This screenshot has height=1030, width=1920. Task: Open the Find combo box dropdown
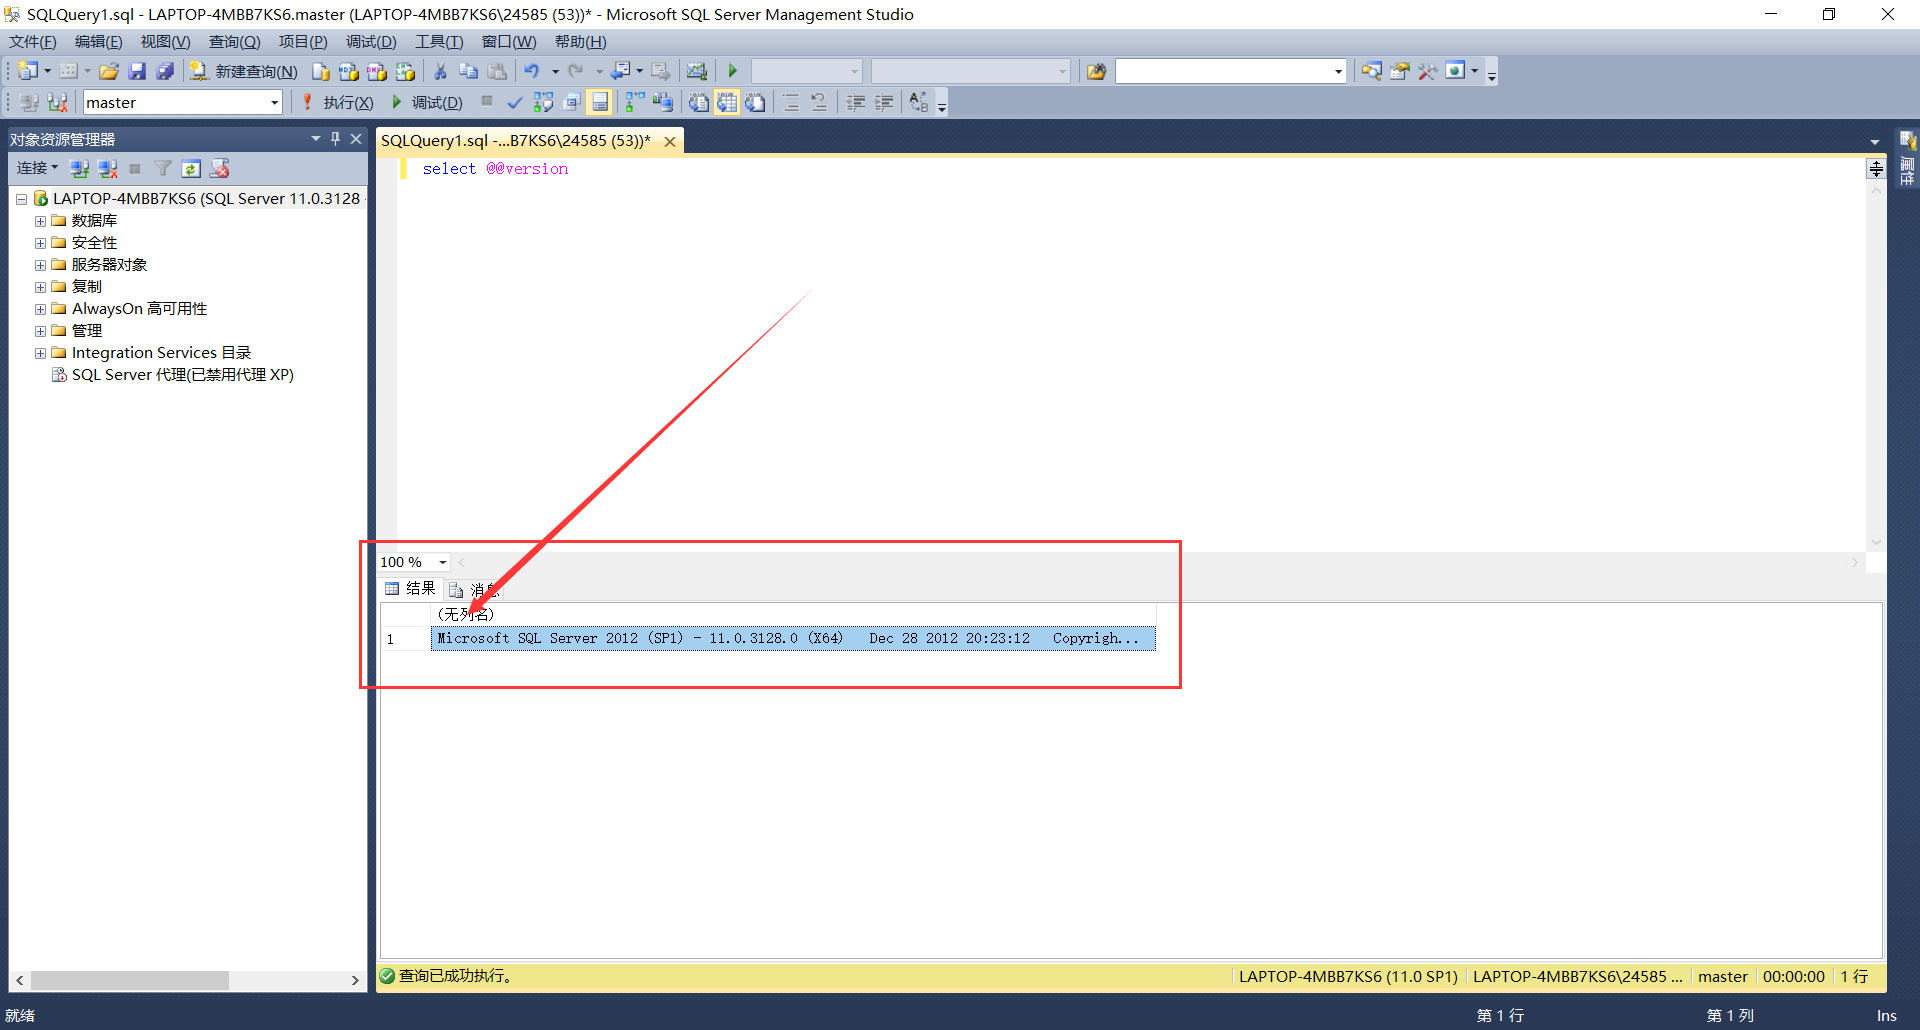pos(1337,71)
